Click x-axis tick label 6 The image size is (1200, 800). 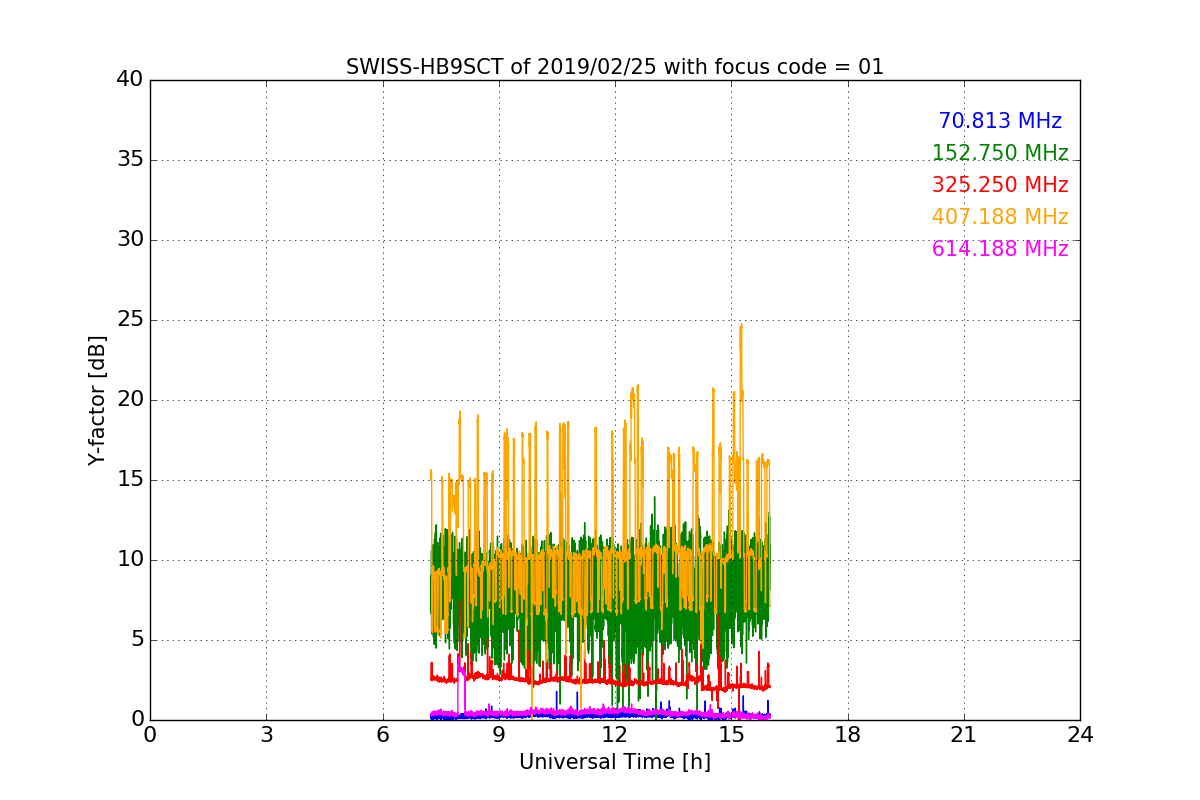[x=382, y=735]
